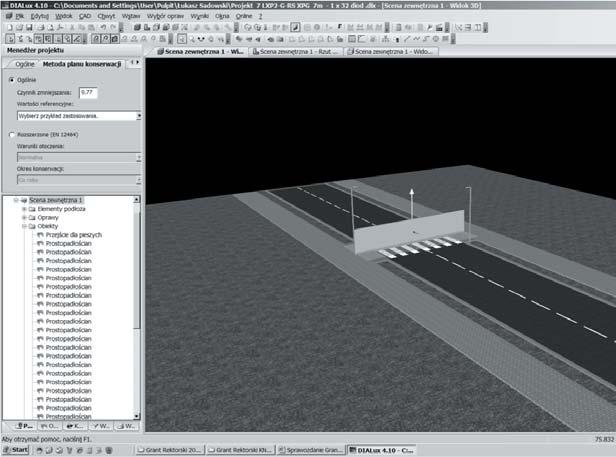Open the Online menu
This screenshot has height=457, width=616.
[x=244, y=16]
